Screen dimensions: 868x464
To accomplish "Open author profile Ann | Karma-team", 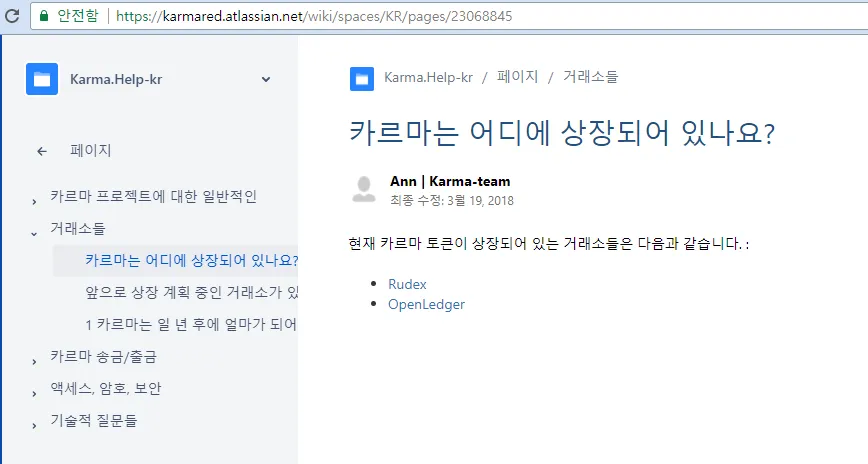I will pos(450,181).
